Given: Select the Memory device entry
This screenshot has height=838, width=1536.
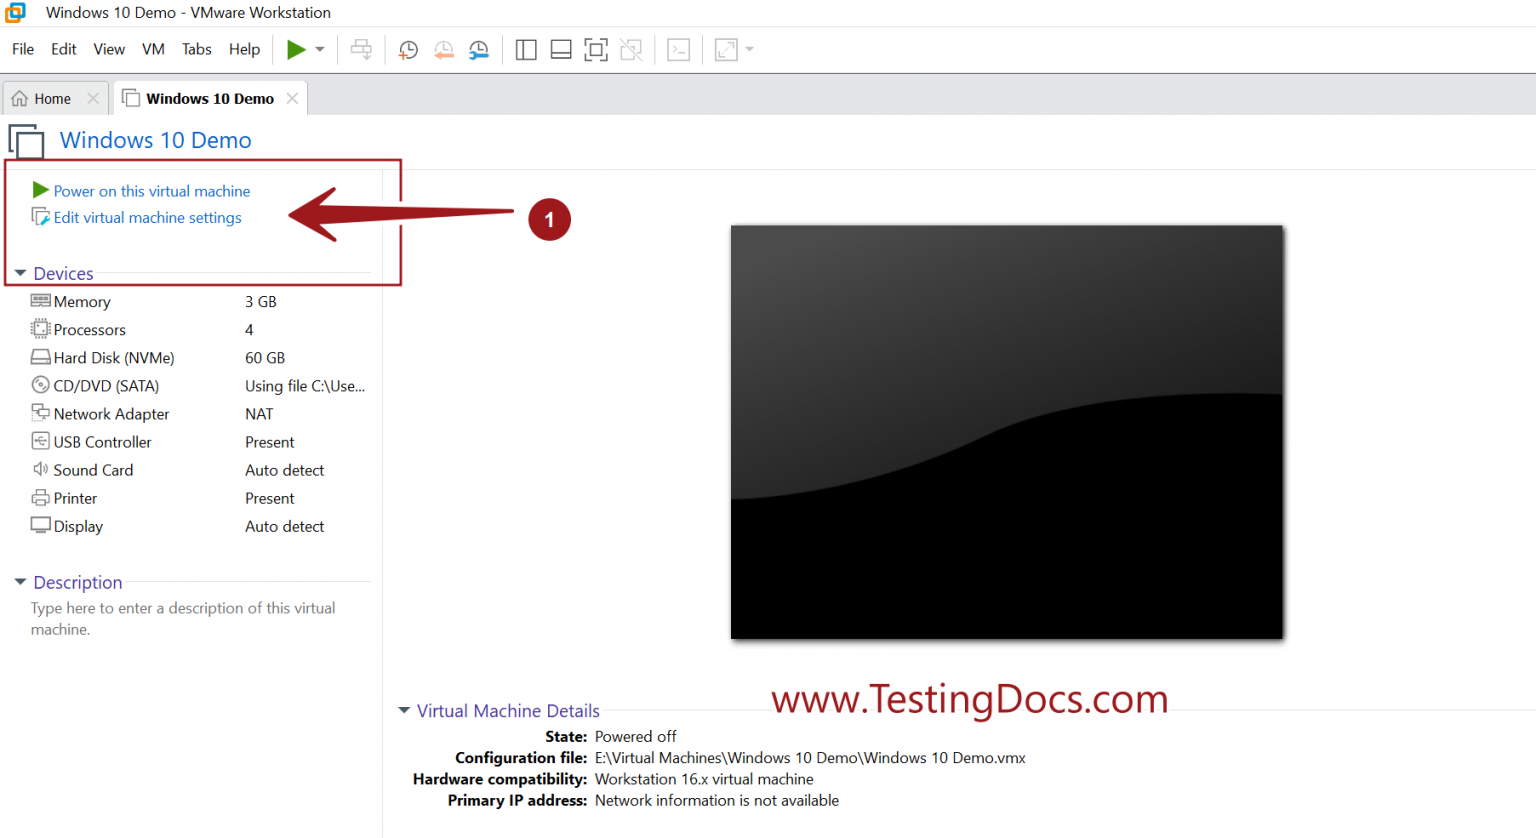Looking at the screenshot, I should pyautogui.click(x=80, y=301).
